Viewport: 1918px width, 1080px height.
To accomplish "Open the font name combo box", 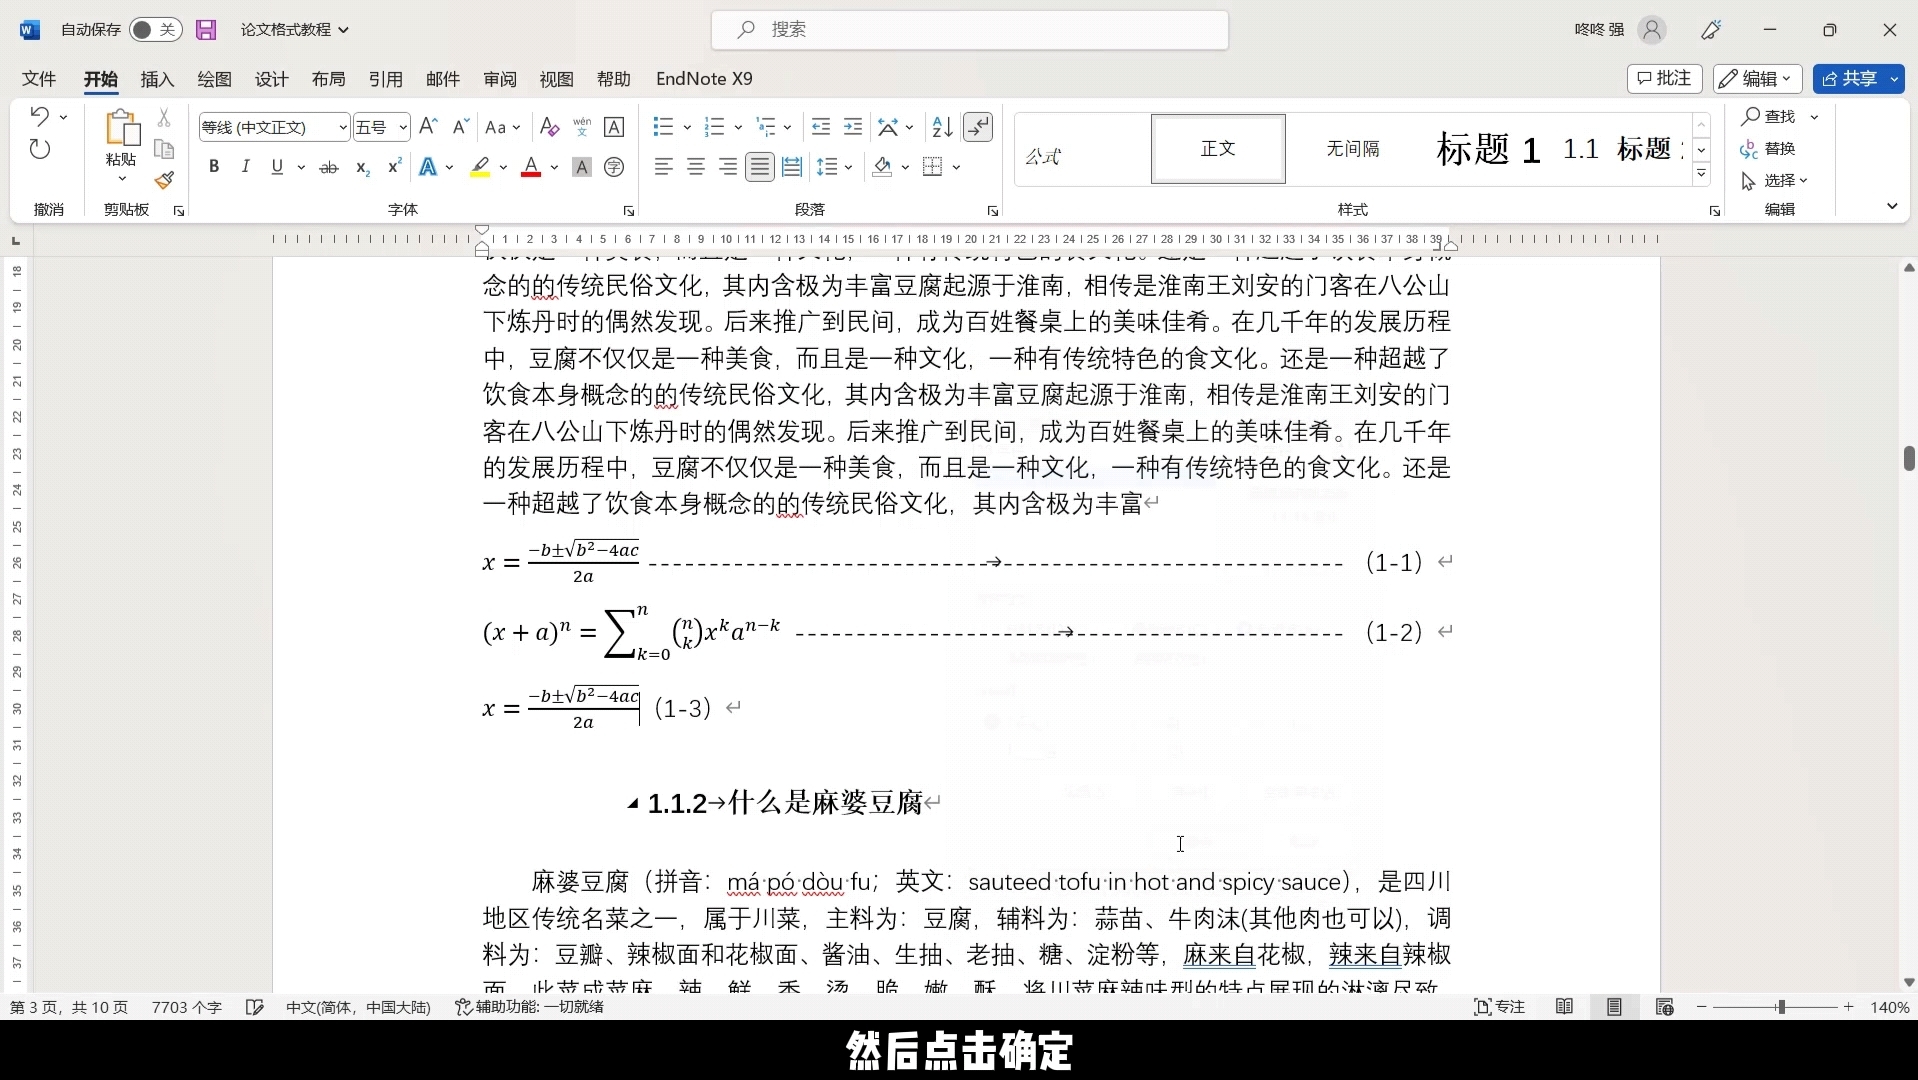I will tap(274, 127).
